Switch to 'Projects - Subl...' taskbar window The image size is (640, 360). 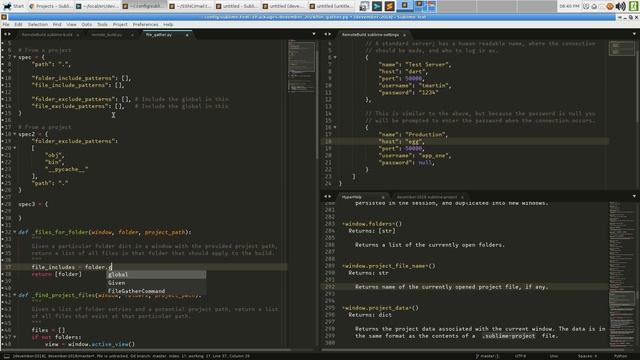(51, 6)
